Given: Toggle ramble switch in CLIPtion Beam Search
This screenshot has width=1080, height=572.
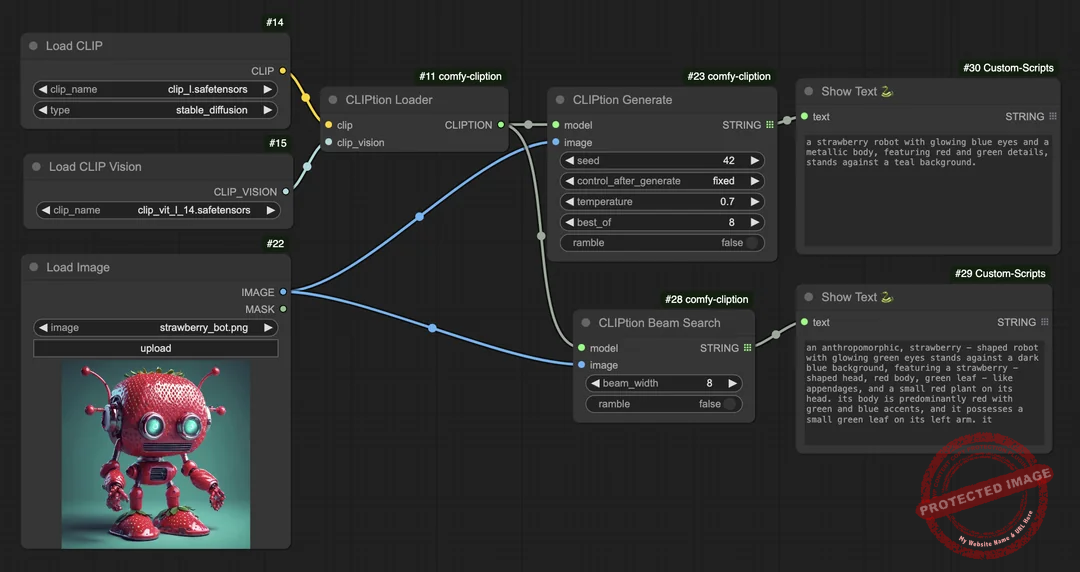Looking at the screenshot, I should pos(730,404).
